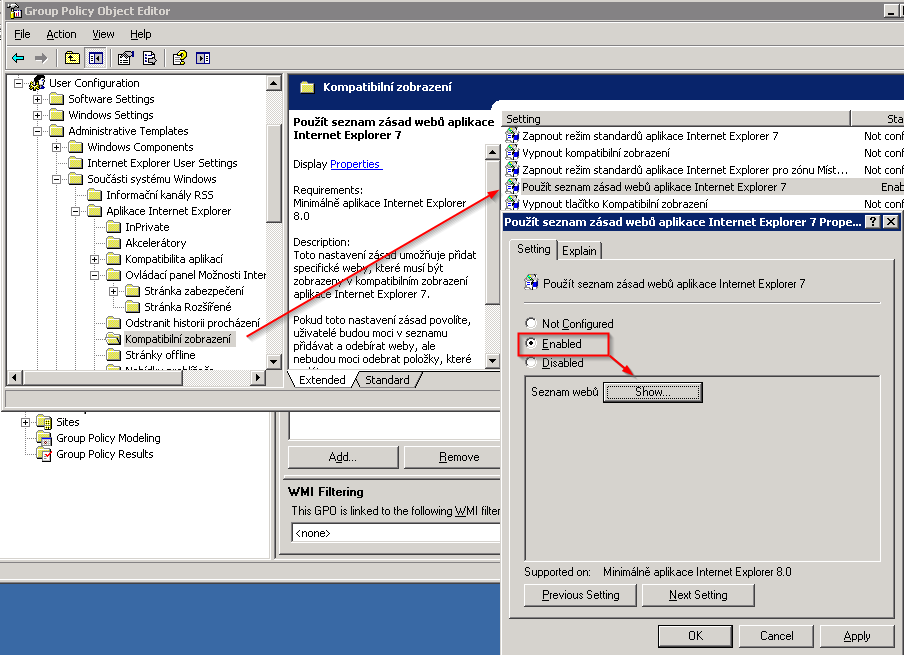This screenshot has height=655, width=904.
Task: Expand the Stránka zabezpečení node
Action: pyautogui.click(x=114, y=291)
